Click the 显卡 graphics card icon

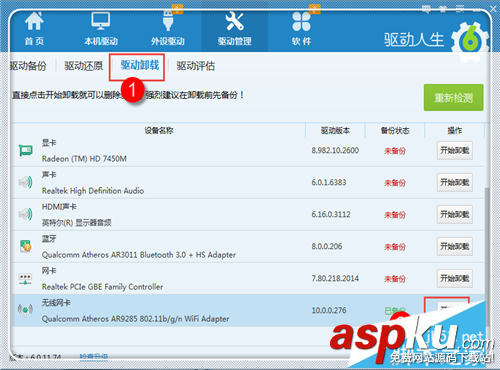pyautogui.click(x=26, y=151)
